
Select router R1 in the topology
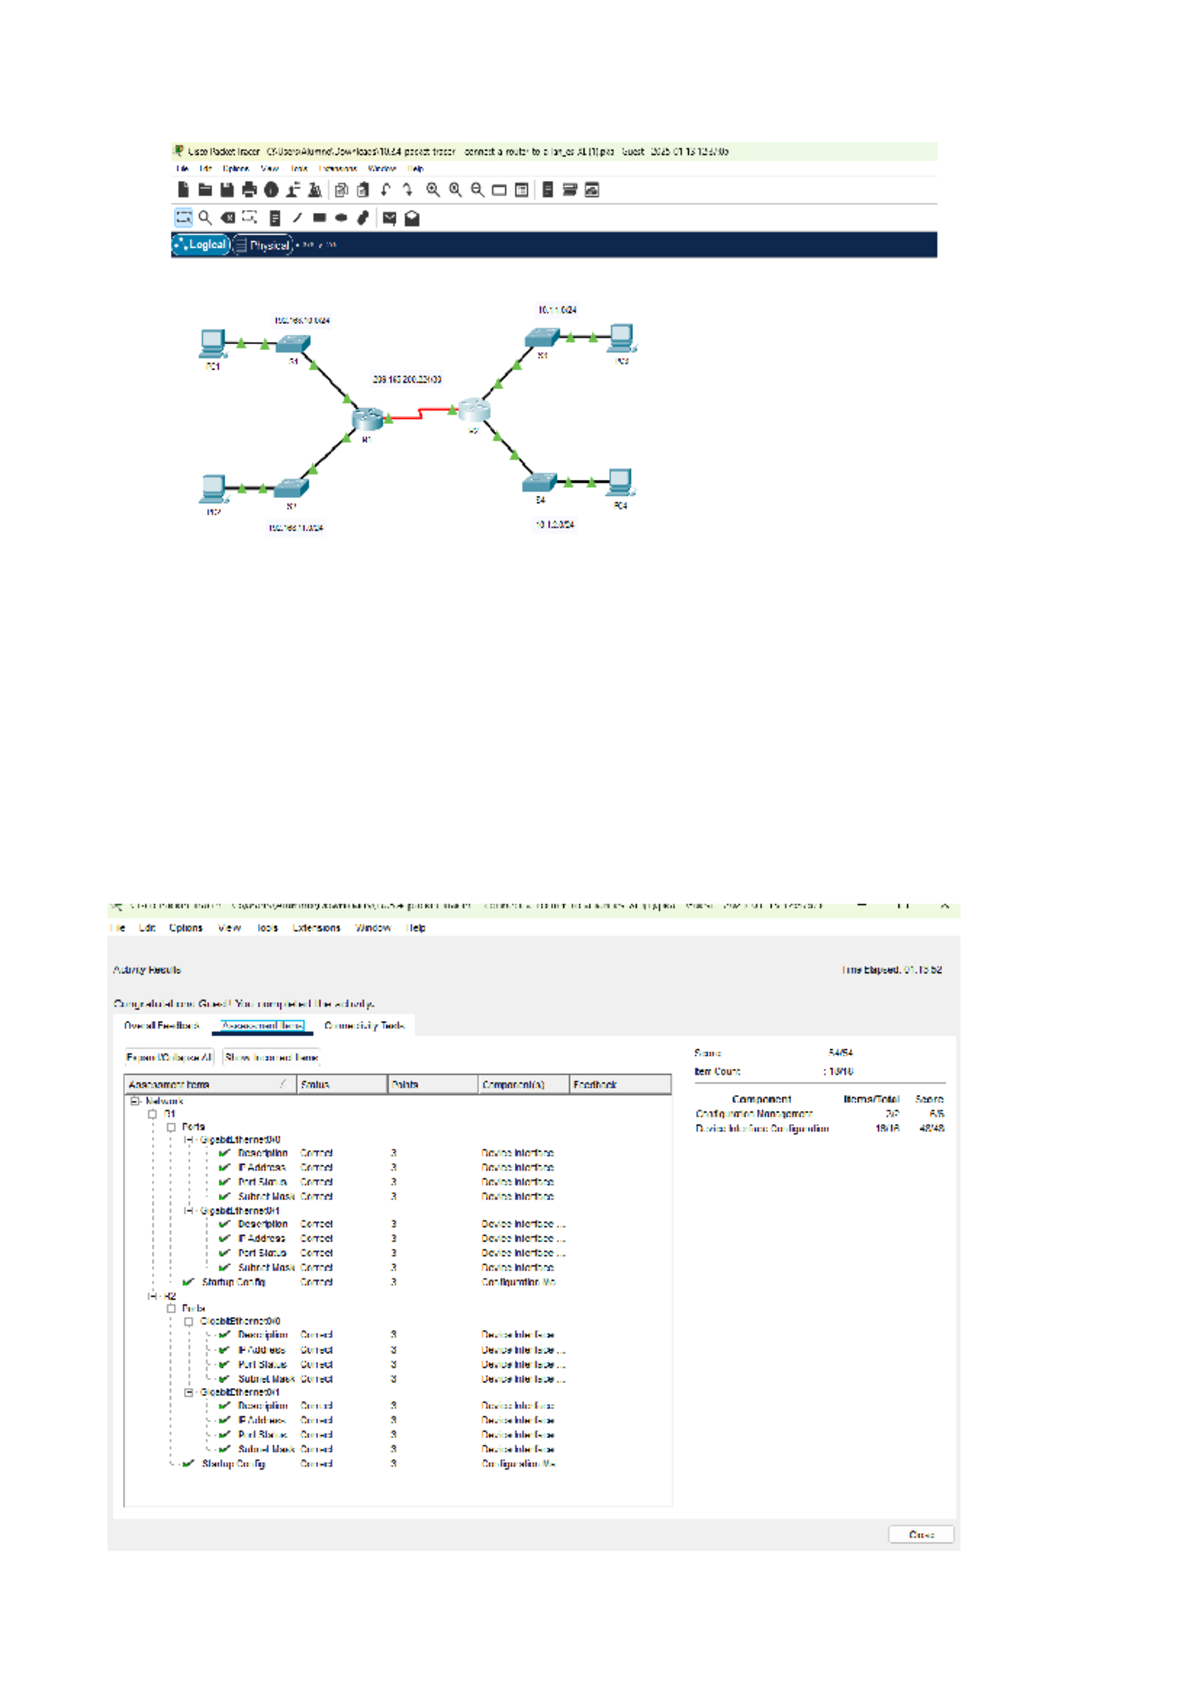(x=368, y=418)
